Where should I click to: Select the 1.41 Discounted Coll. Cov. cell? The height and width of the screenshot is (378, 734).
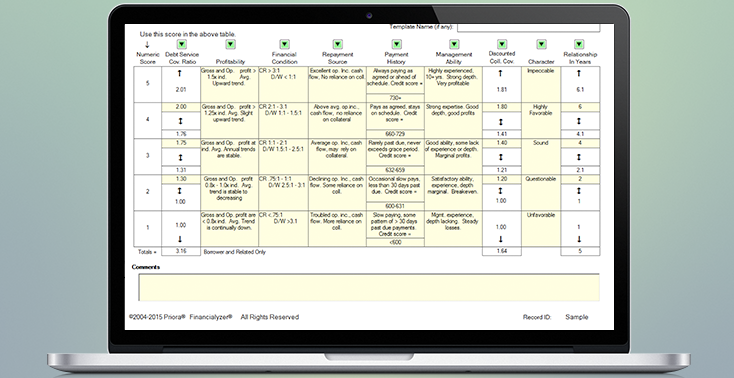click(501, 134)
